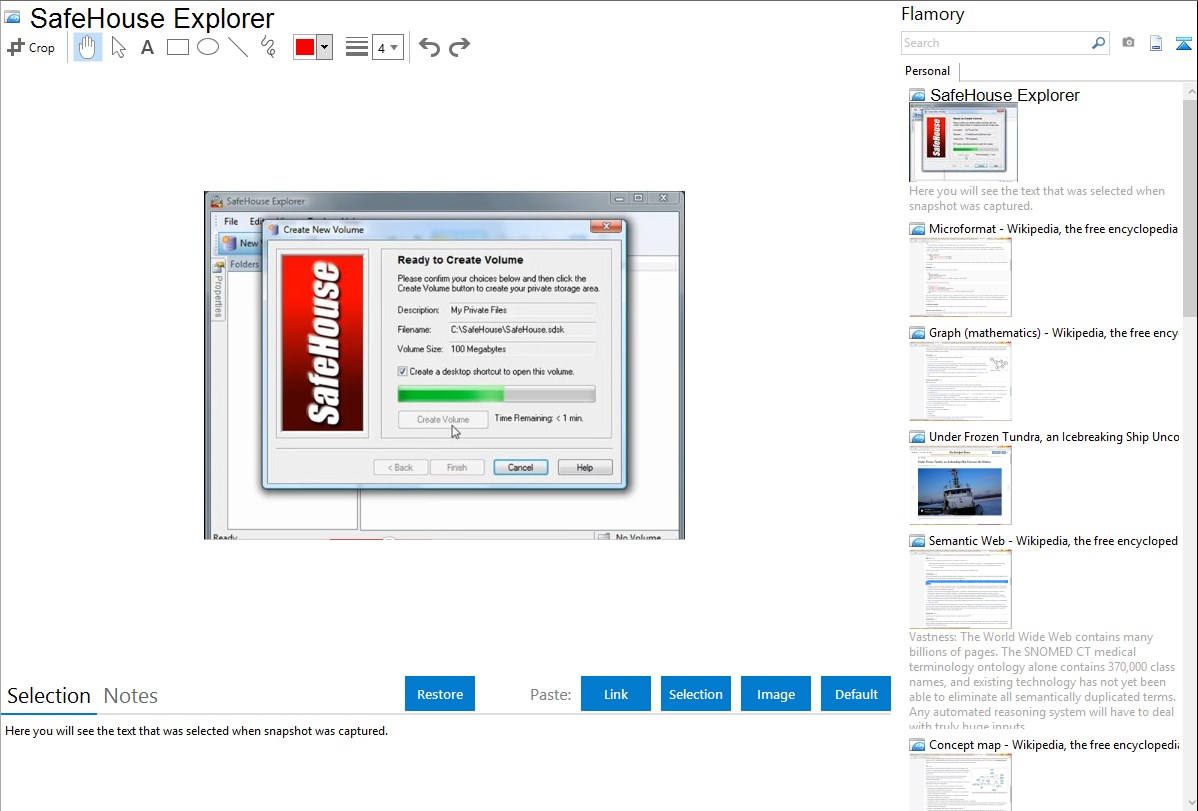Click the greyed Create Volume button
The width and height of the screenshot is (1198, 811).
442,419
